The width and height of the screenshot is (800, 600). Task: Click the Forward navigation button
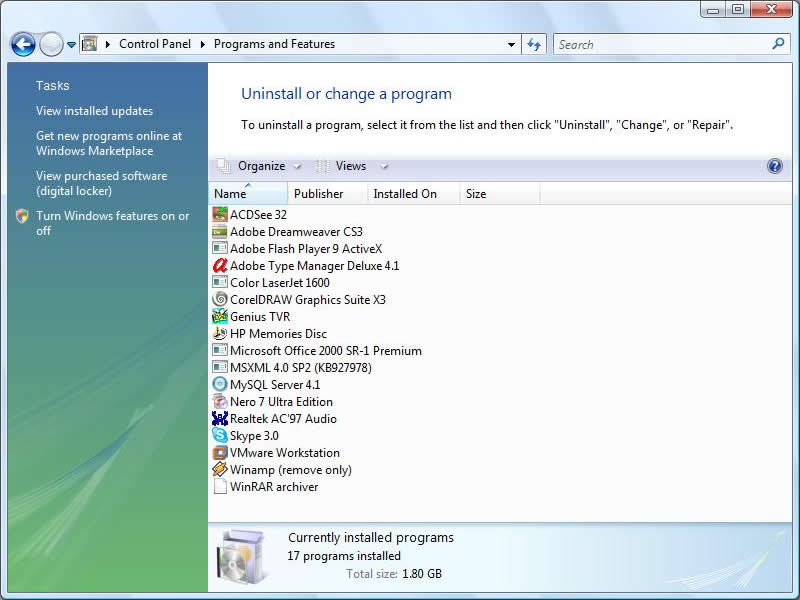coord(51,44)
